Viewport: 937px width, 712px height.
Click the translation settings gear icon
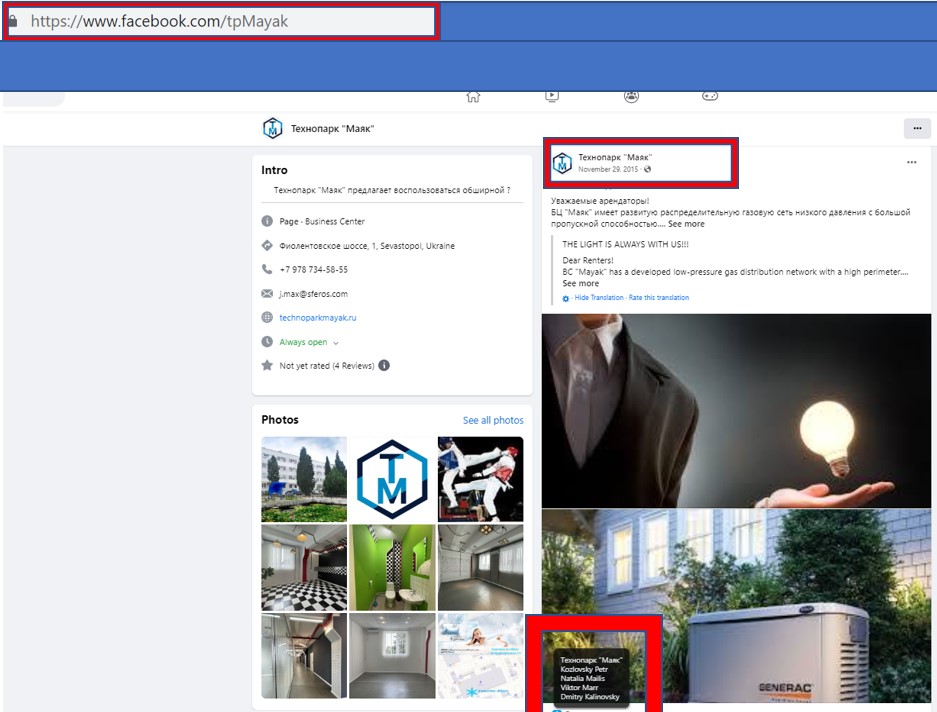[566, 298]
